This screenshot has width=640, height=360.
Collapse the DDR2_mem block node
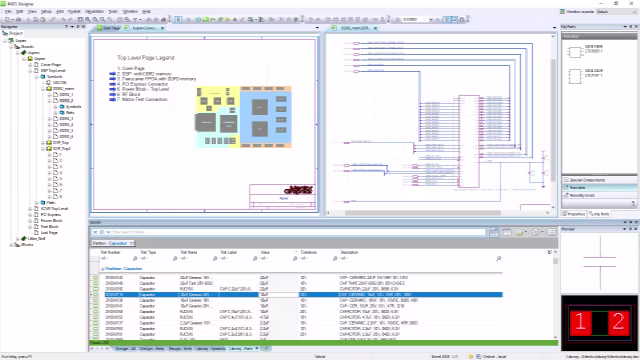pyautogui.click(x=43, y=89)
